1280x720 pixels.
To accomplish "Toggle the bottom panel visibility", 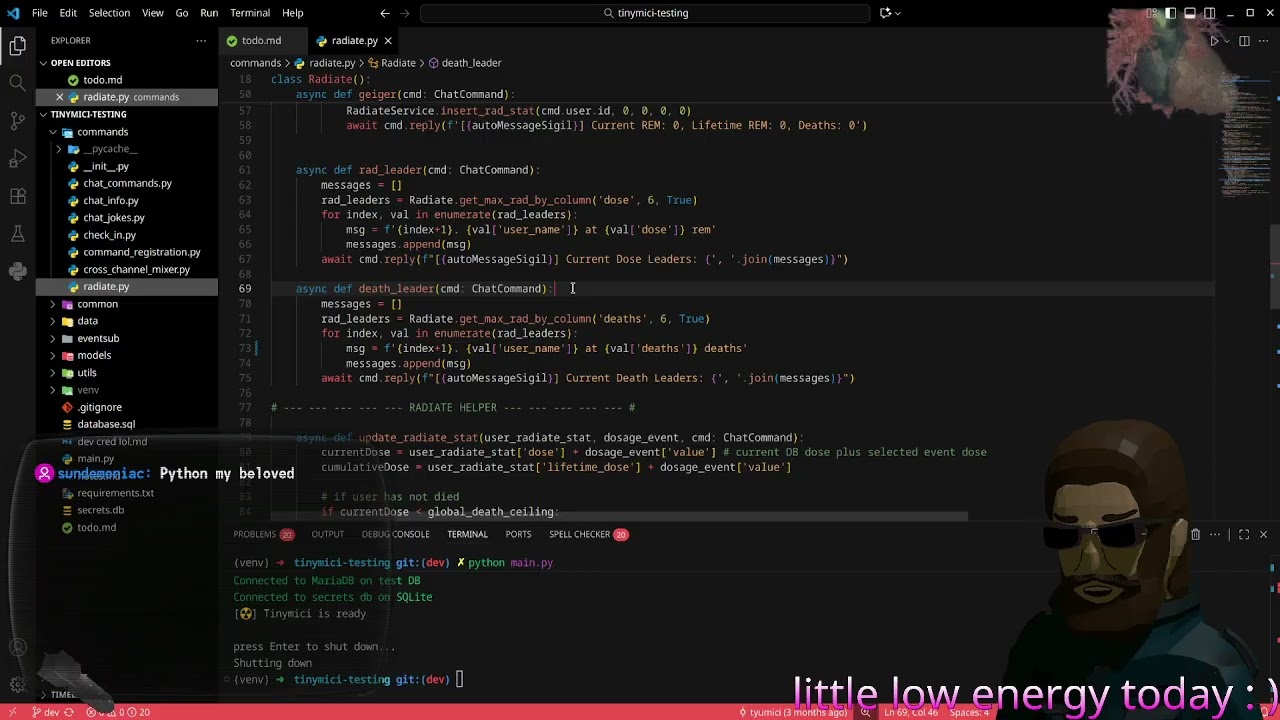I will pyautogui.click(x=1190, y=13).
